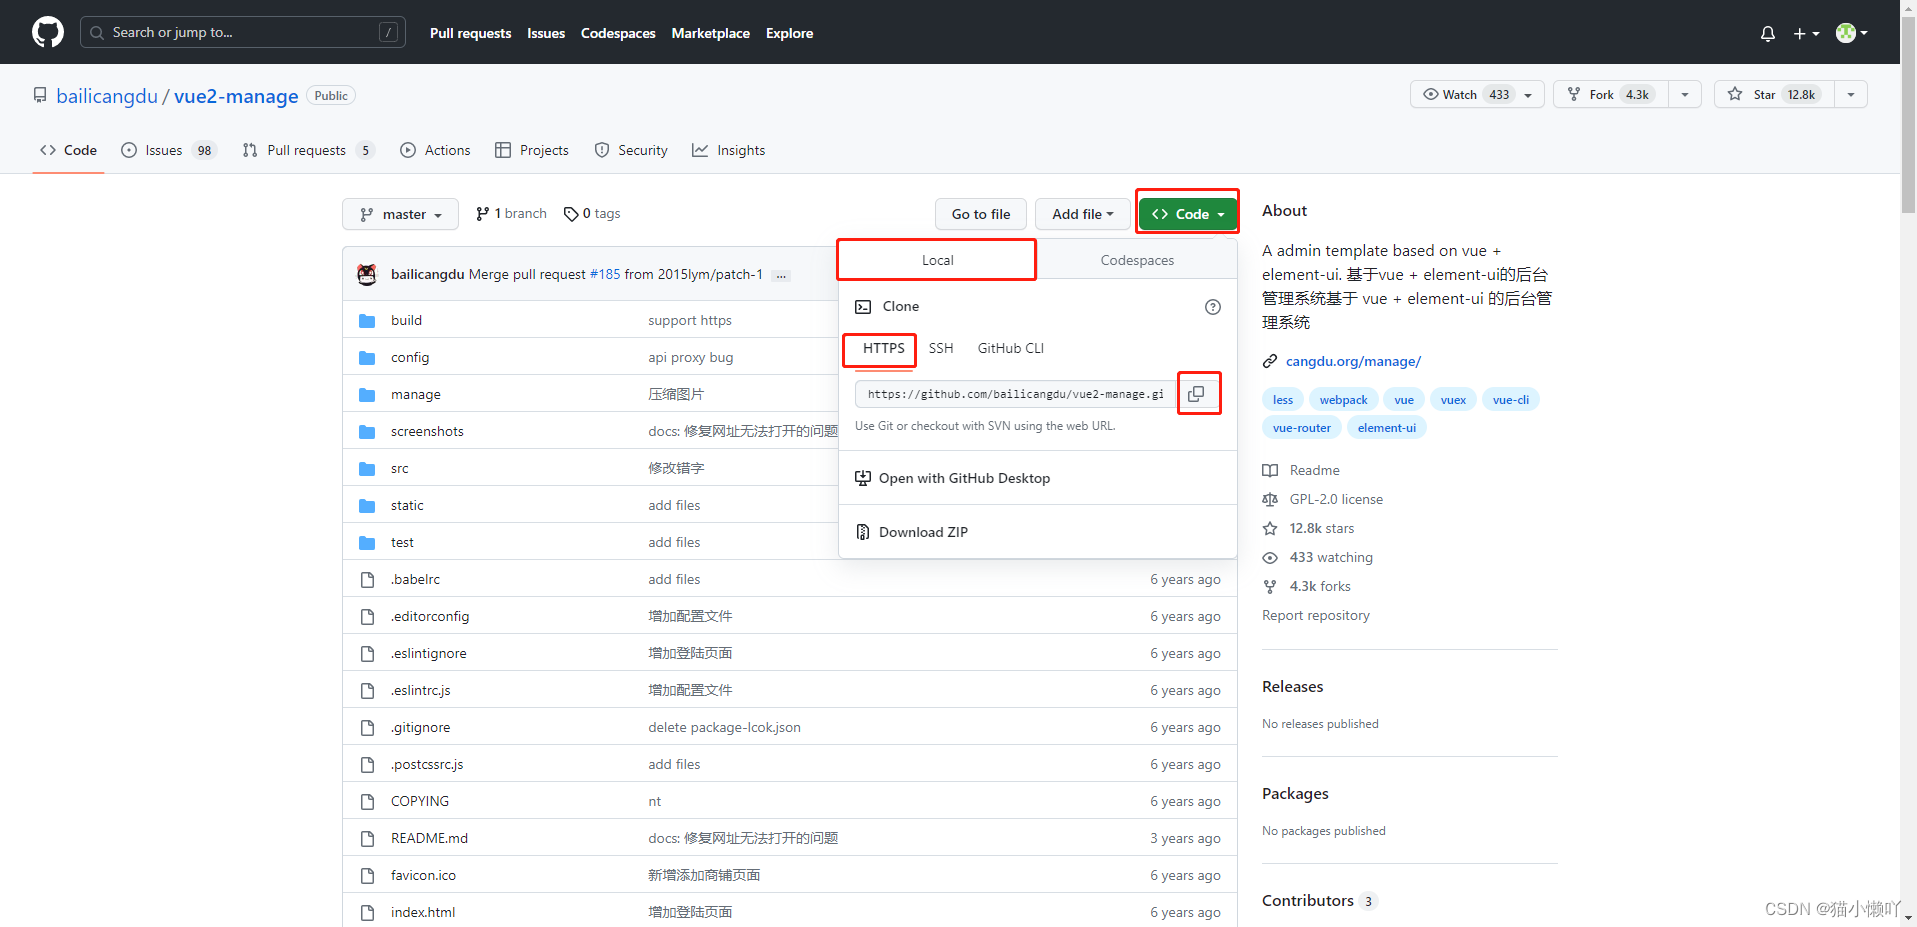Screen dimensions: 1917x927
Task: Switch to the Security tab
Action: [631, 150]
